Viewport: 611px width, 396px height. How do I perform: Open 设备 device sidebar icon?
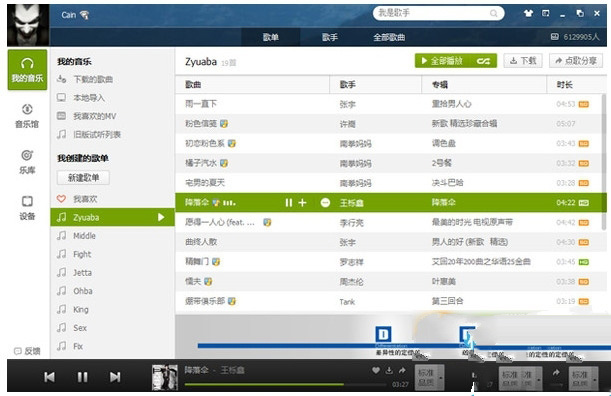[x=27, y=208]
